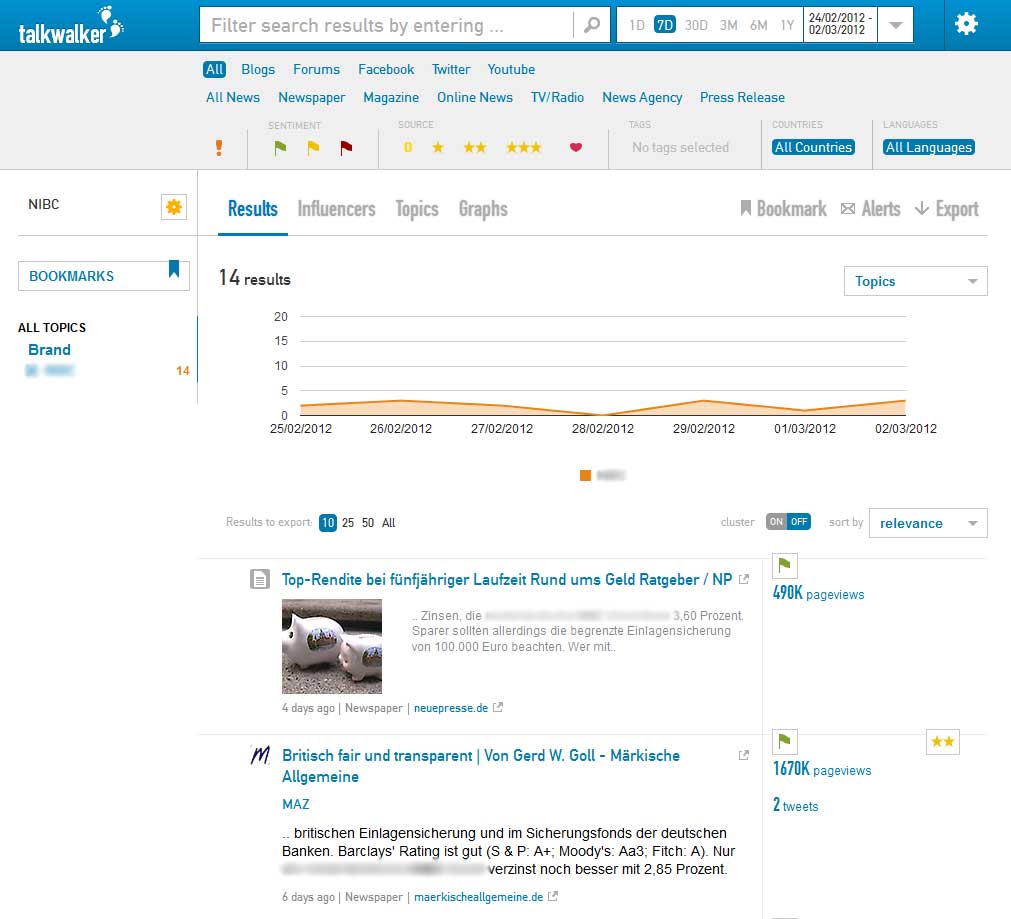1011x919 pixels.
Task: Filter by green positive sentiment flag
Action: click(281, 148)
